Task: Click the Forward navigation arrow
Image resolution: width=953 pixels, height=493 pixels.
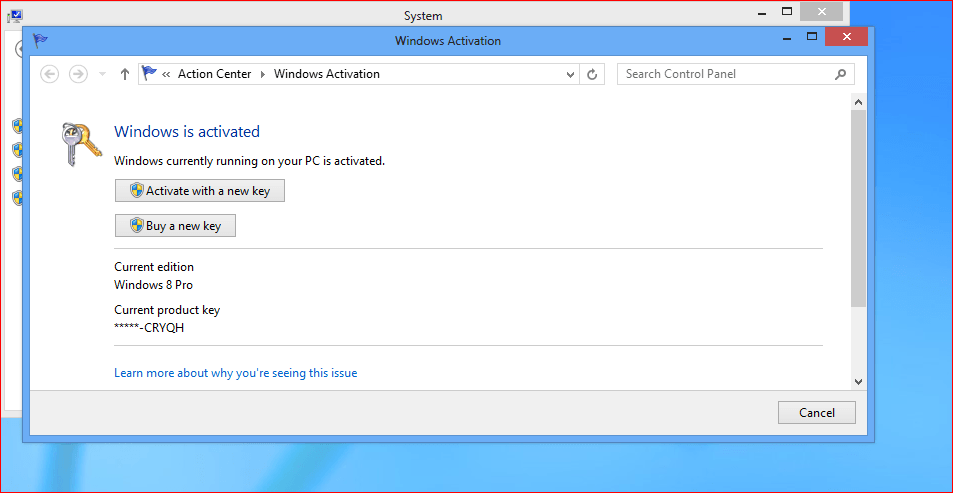Action: [x=78, y=74]
